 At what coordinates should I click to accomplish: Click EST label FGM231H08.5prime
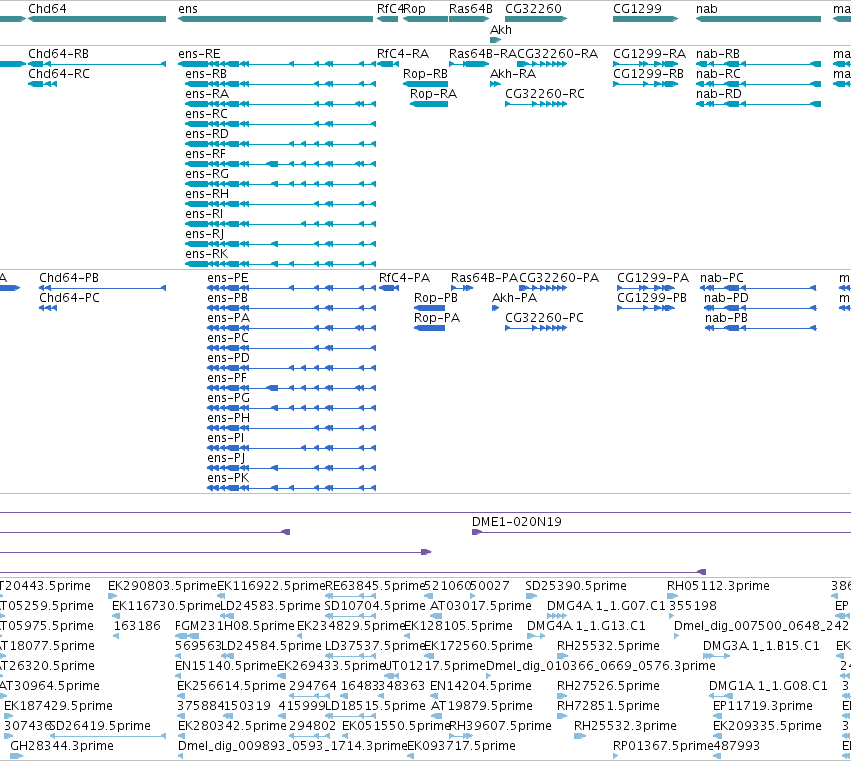tap(234, 626)
